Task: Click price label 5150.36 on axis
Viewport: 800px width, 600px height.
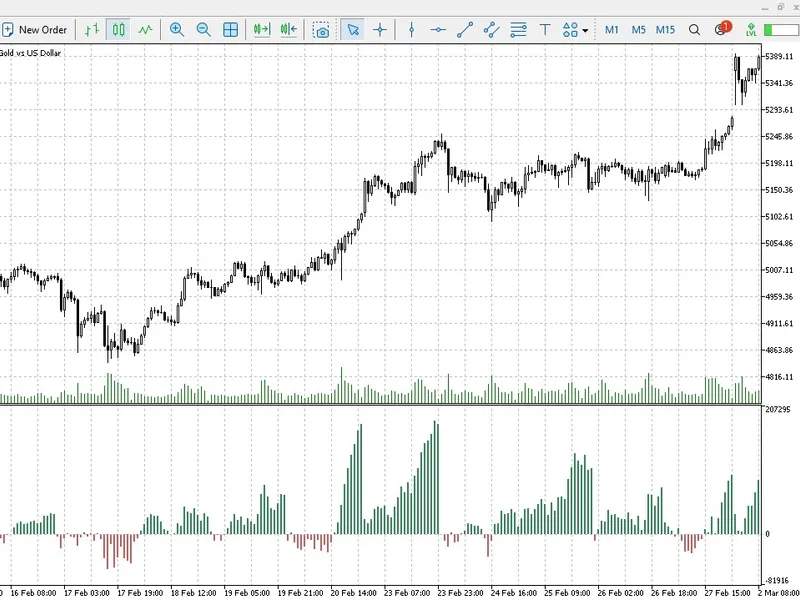Action: 779,190
